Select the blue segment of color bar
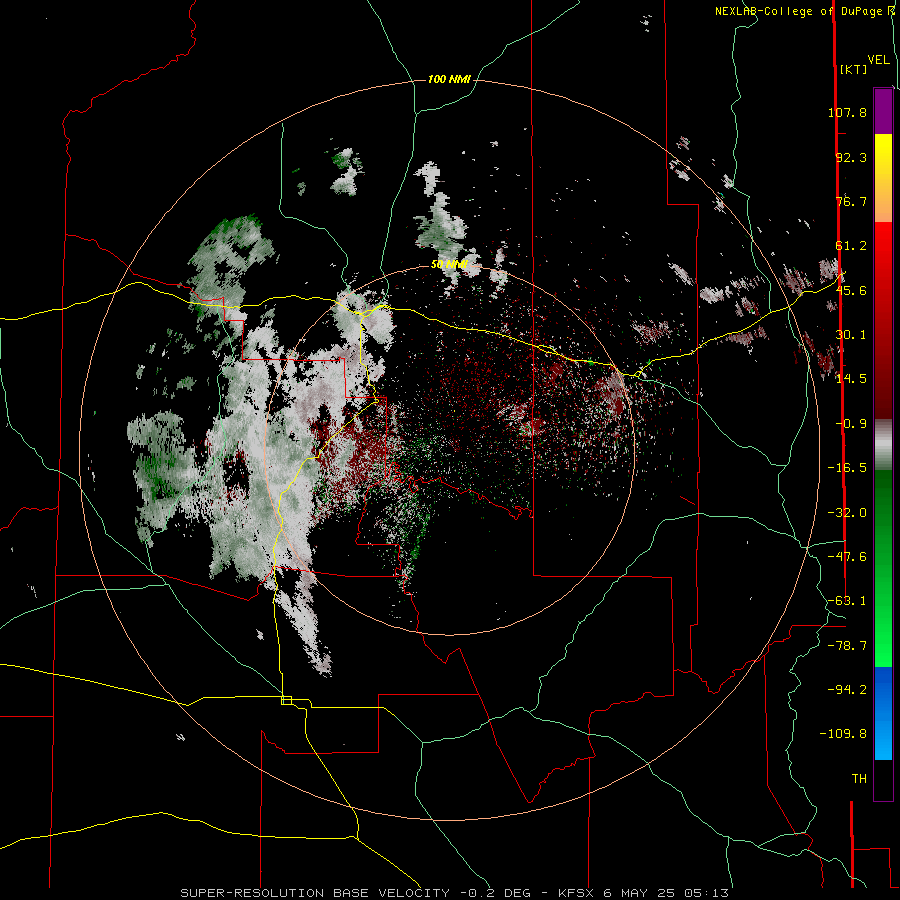This screenshot has width=900, height=900. pyautogui.click(x=883, y=713)
